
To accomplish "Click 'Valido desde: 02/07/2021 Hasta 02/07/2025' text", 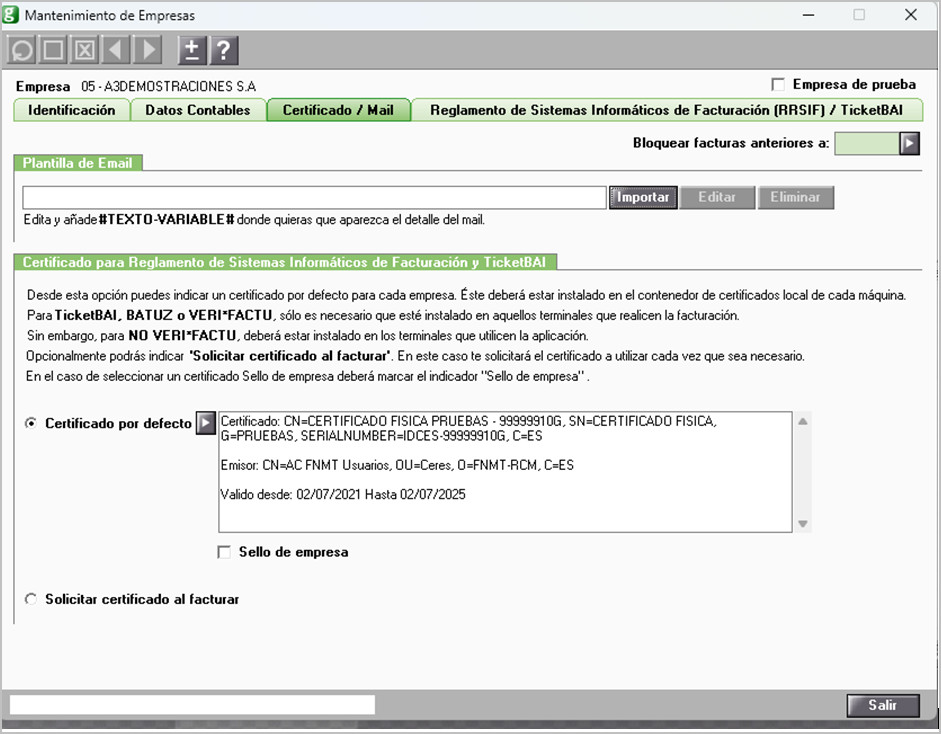I will coord(343,495).
